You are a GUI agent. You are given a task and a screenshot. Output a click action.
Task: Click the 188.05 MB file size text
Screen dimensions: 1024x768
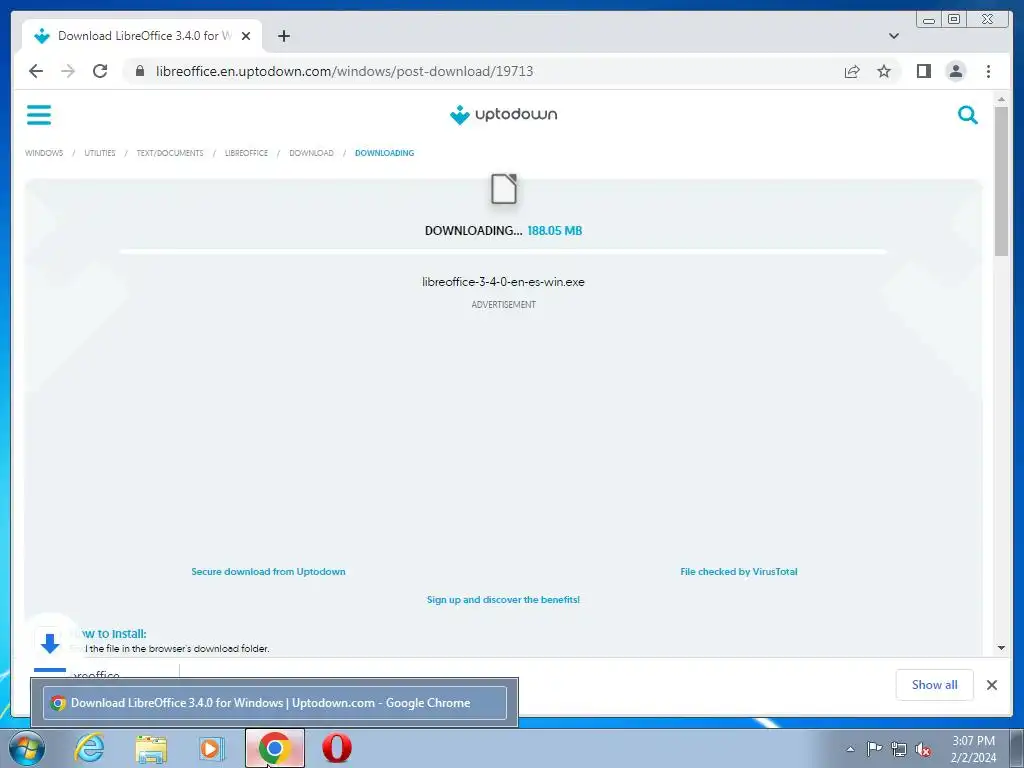[x=554, y=231]
